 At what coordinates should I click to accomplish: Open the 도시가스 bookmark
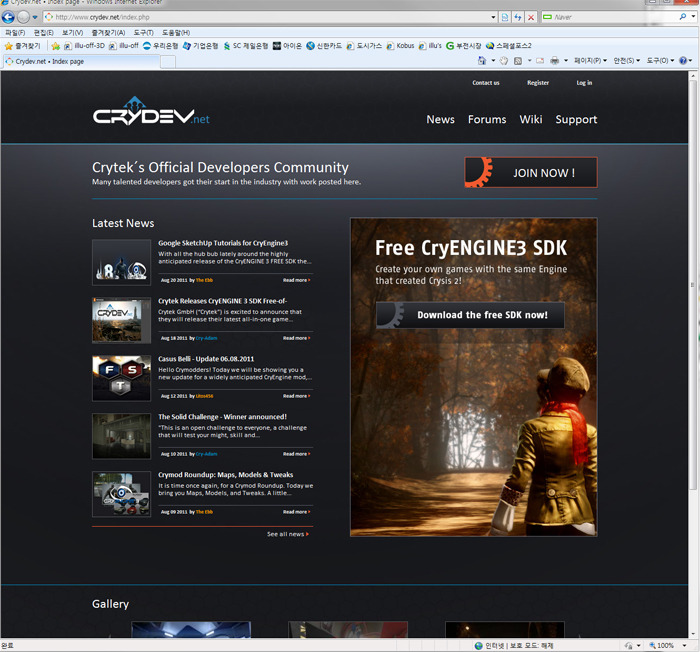[x=364, y=46]
